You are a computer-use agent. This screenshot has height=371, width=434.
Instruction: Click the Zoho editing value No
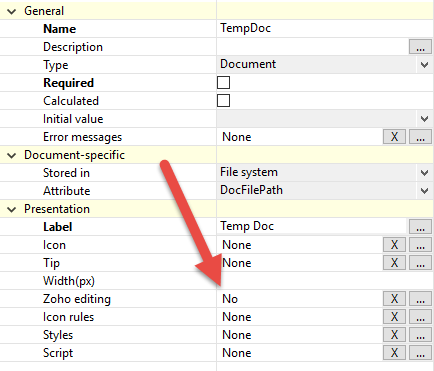click(x=230, y=299)
